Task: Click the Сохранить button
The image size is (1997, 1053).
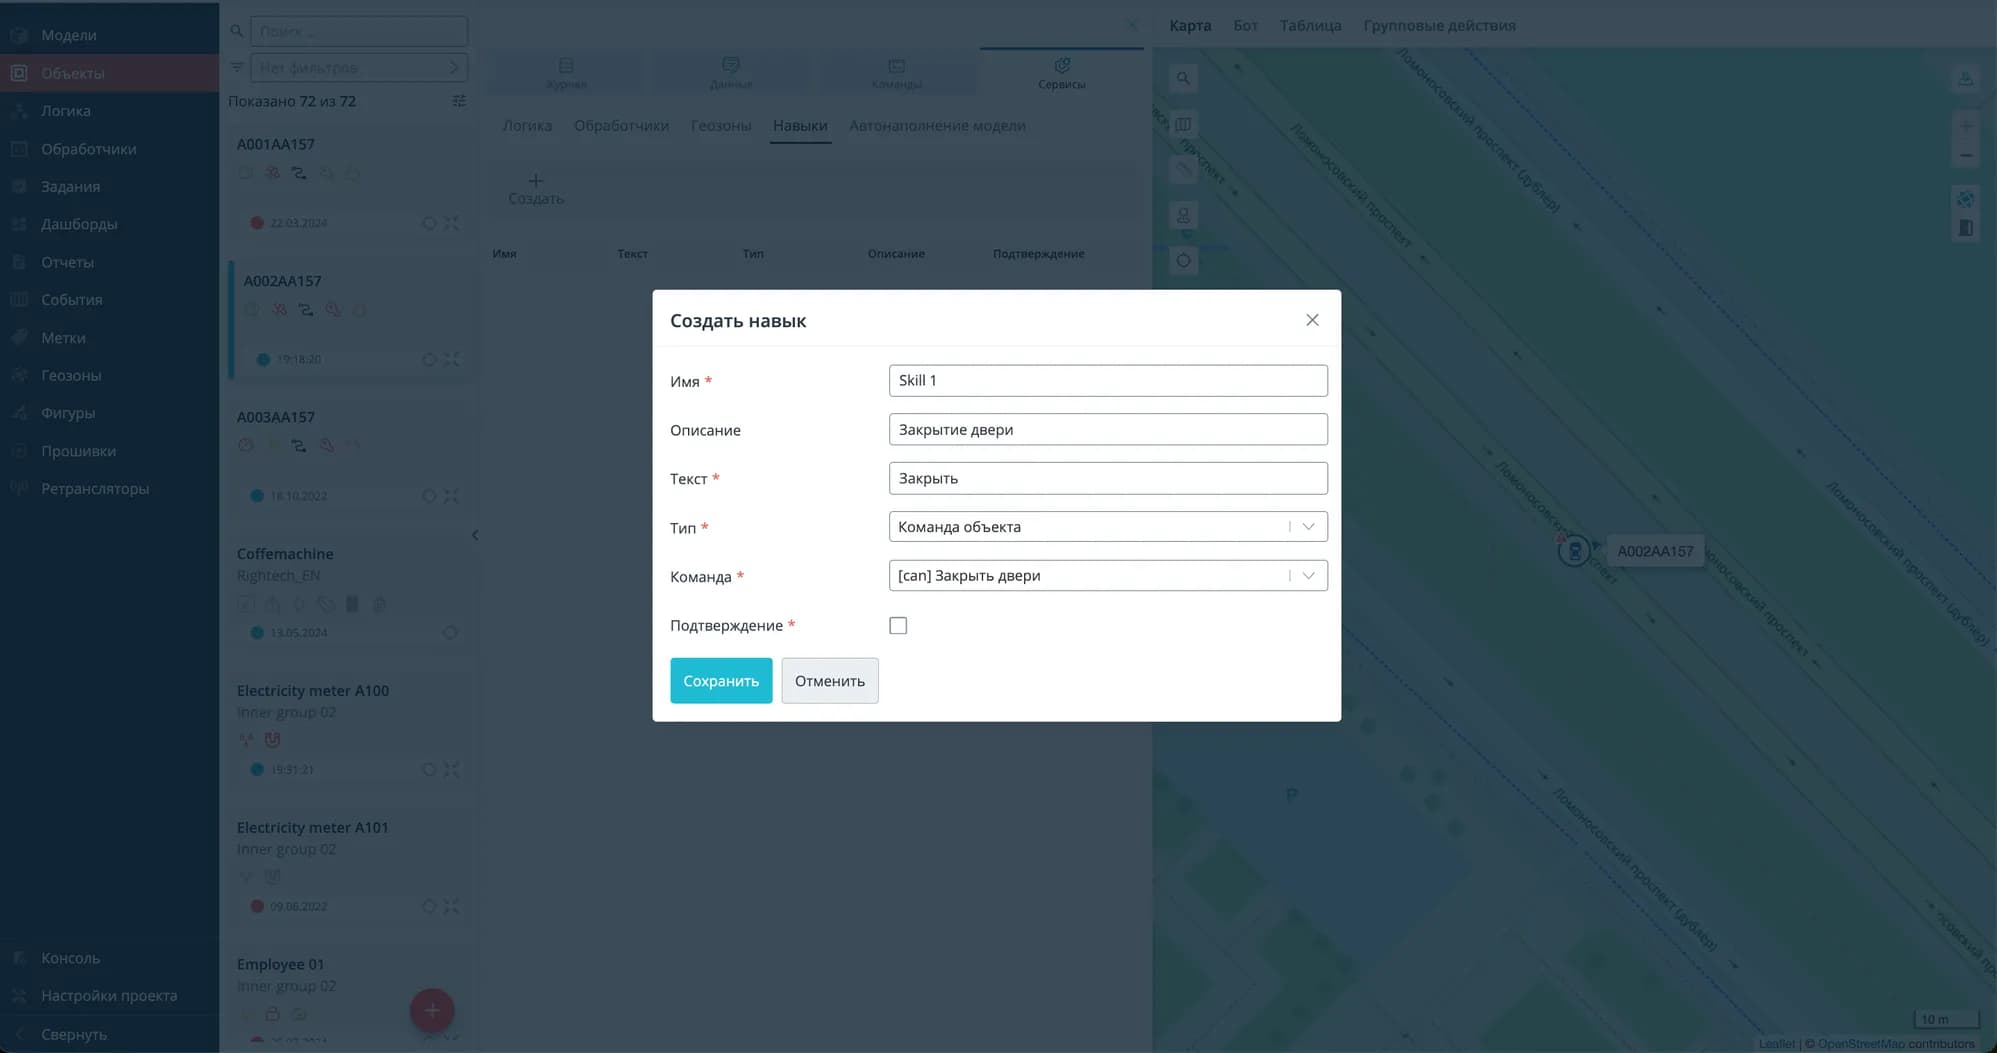Action: [720, 681]
